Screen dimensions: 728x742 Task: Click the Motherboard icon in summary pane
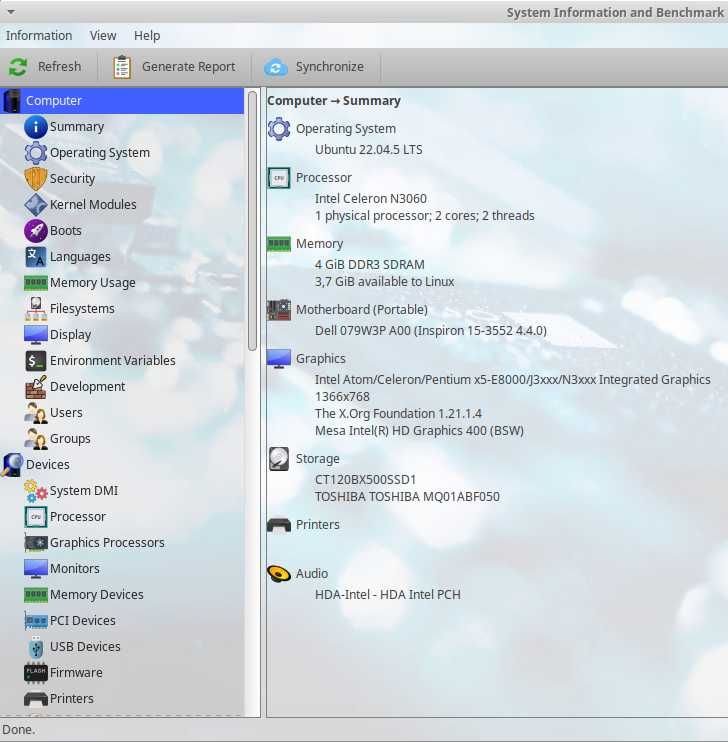point(279,310)
